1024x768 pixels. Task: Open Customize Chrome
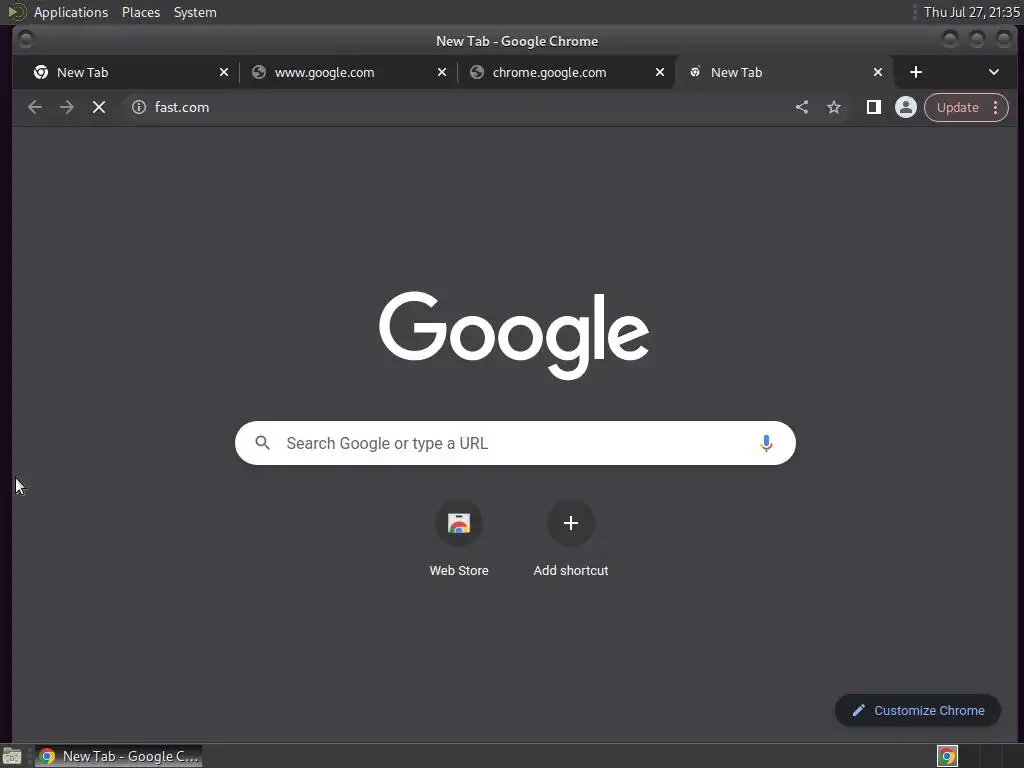[x=918, y=711]
